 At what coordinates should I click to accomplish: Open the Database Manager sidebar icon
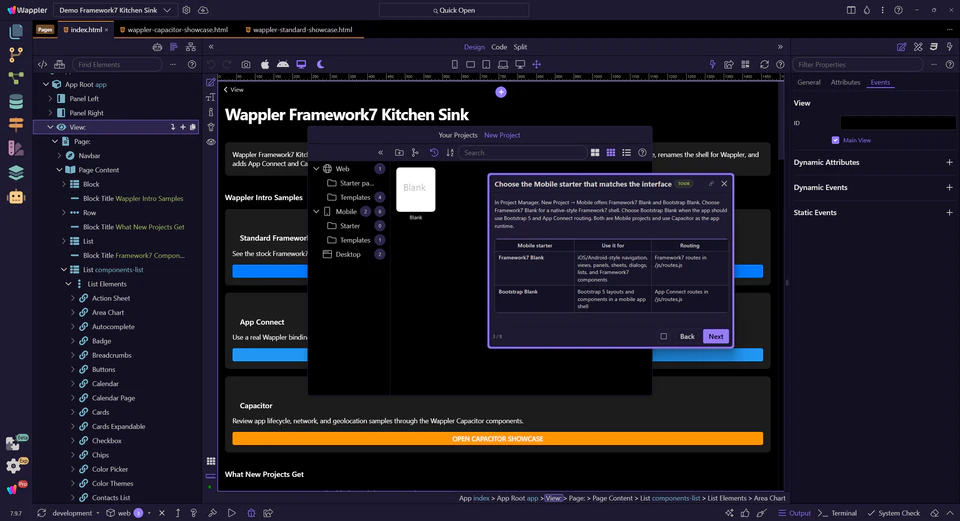(16, 102)
